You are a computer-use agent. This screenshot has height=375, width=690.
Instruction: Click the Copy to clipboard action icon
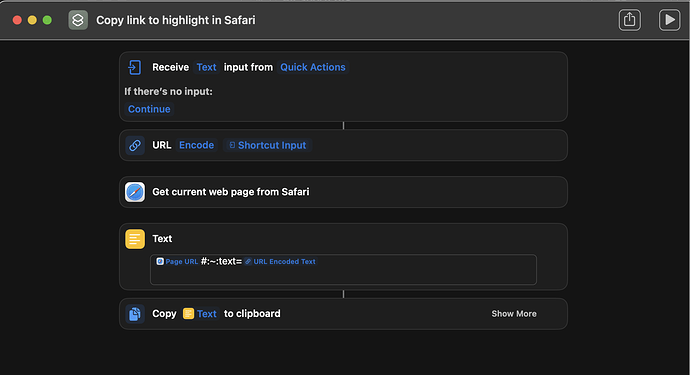[135, 314]
